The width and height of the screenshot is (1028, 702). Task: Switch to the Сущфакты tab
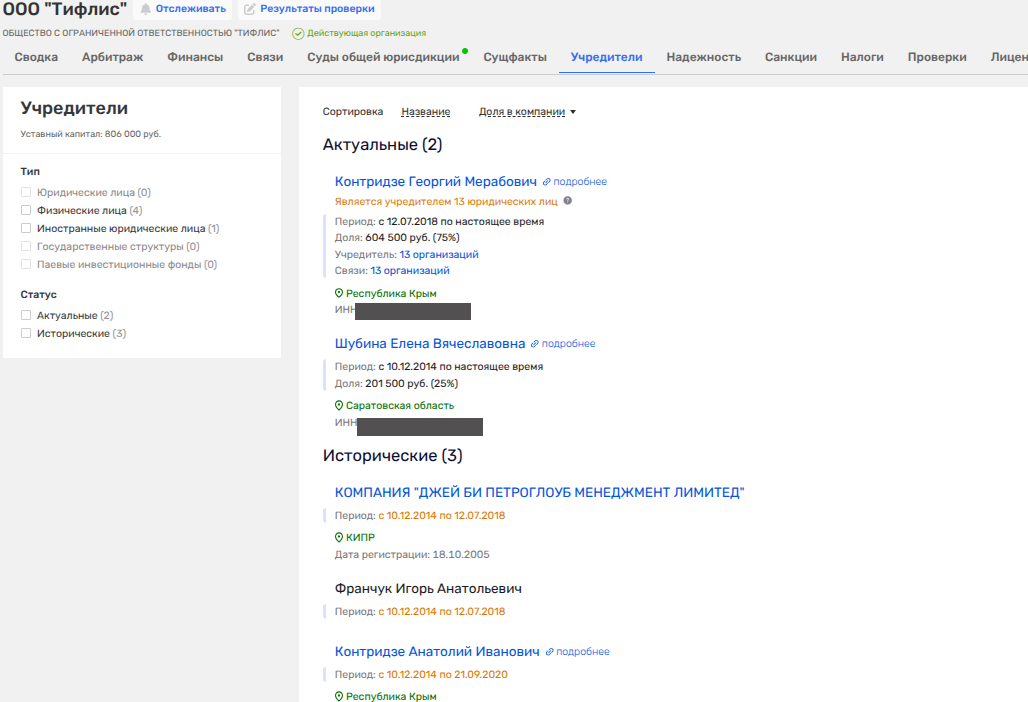click(515, 57)
